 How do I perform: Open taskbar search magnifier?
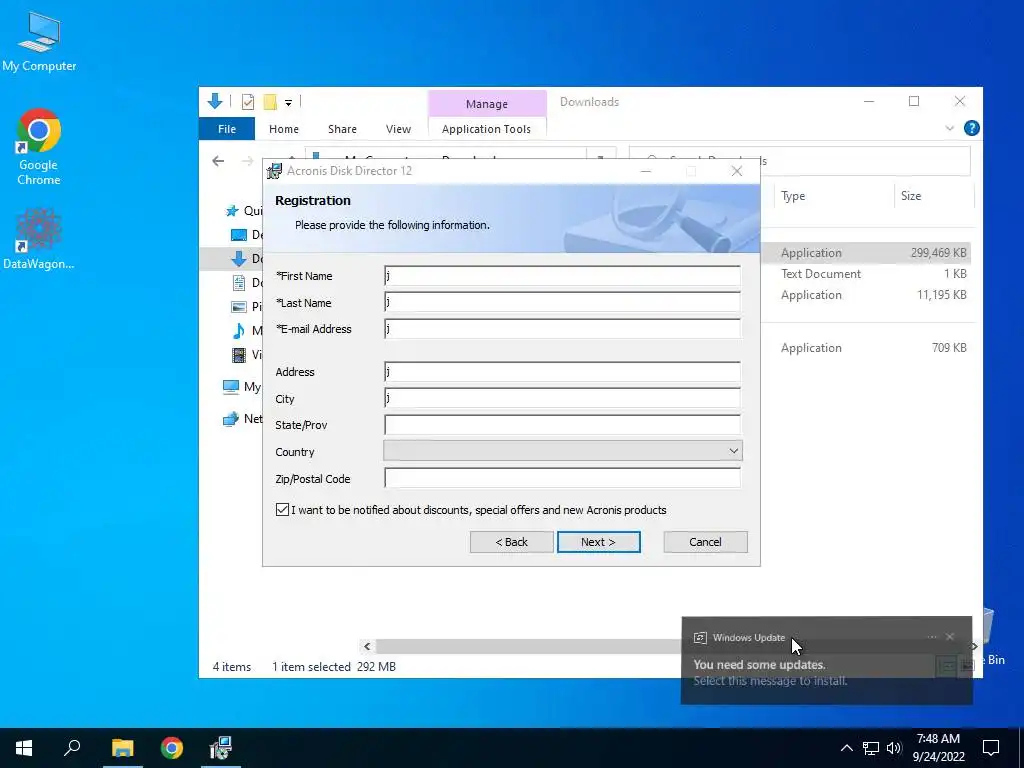72,748
